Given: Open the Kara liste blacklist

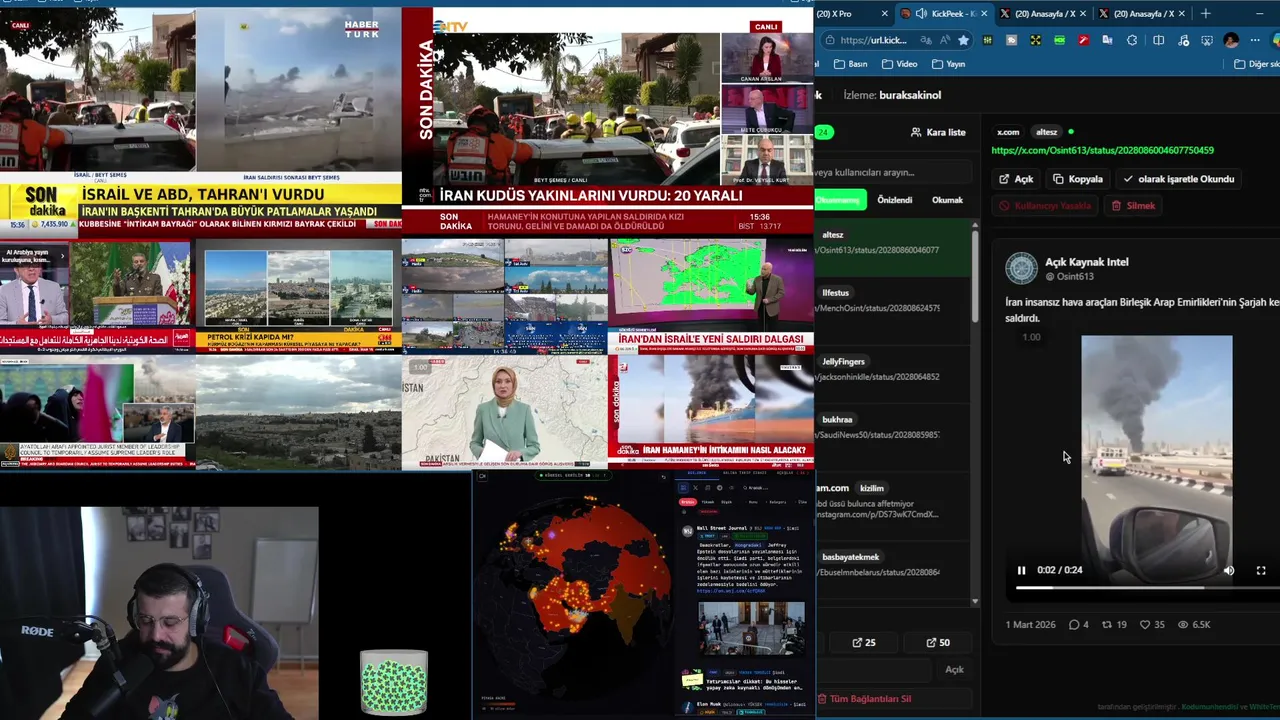Looking at the screenshot, I should (938, 132).
